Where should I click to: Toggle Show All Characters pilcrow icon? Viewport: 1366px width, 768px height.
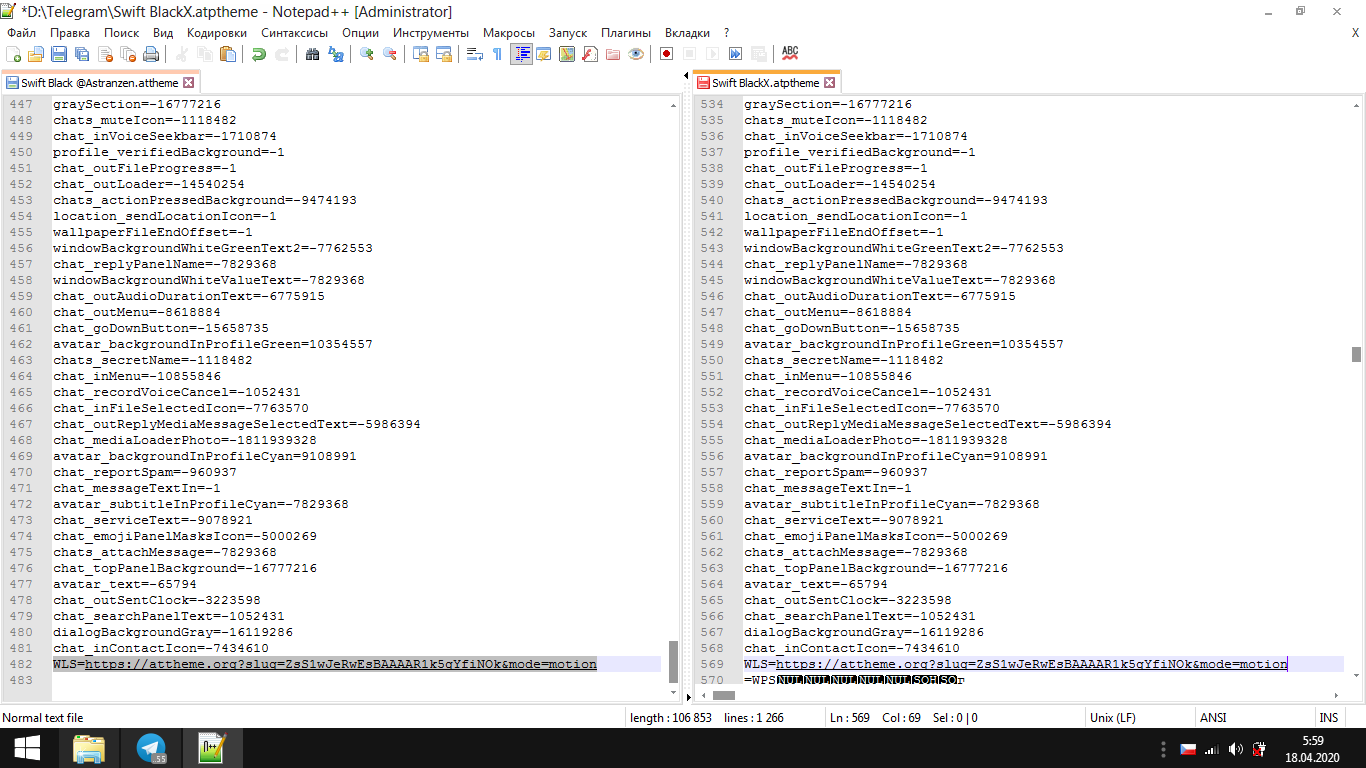coord(498,54)
